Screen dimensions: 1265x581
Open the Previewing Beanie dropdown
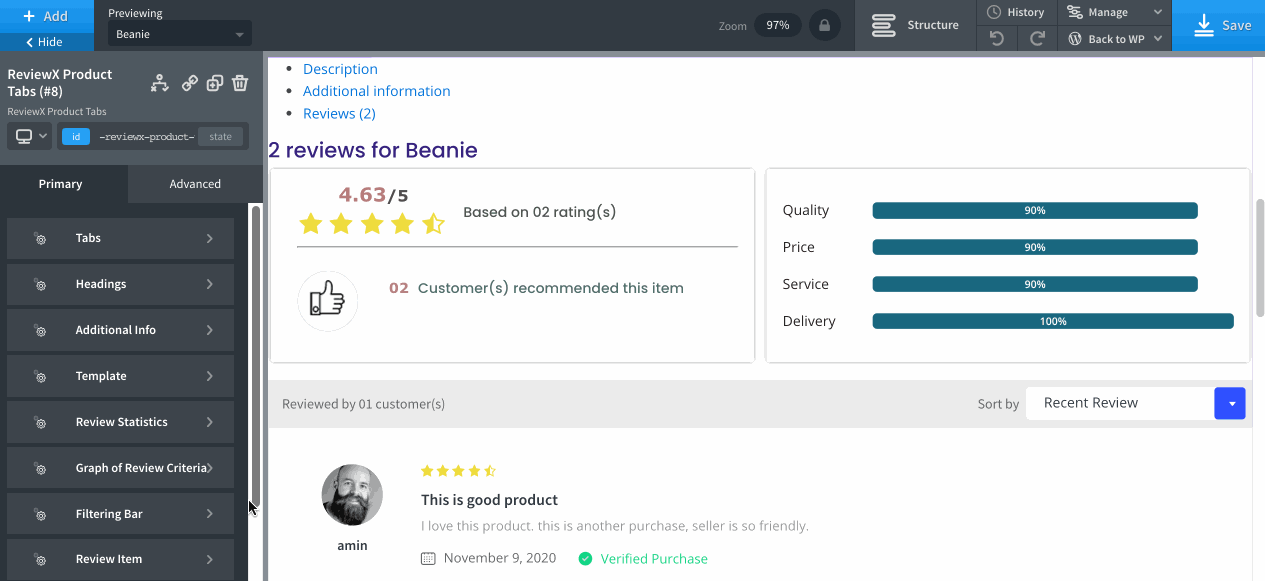(x=179, y=35)
